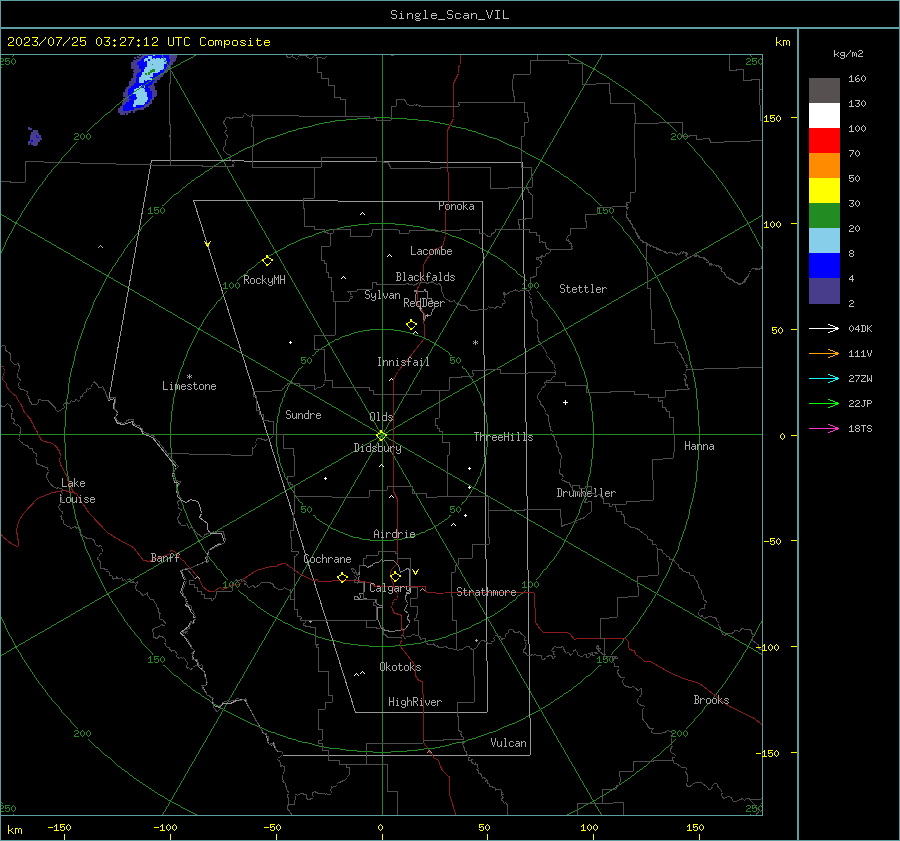Click the Cochrane city label
Screen dimensions: 900x841
tap(327, 559)
